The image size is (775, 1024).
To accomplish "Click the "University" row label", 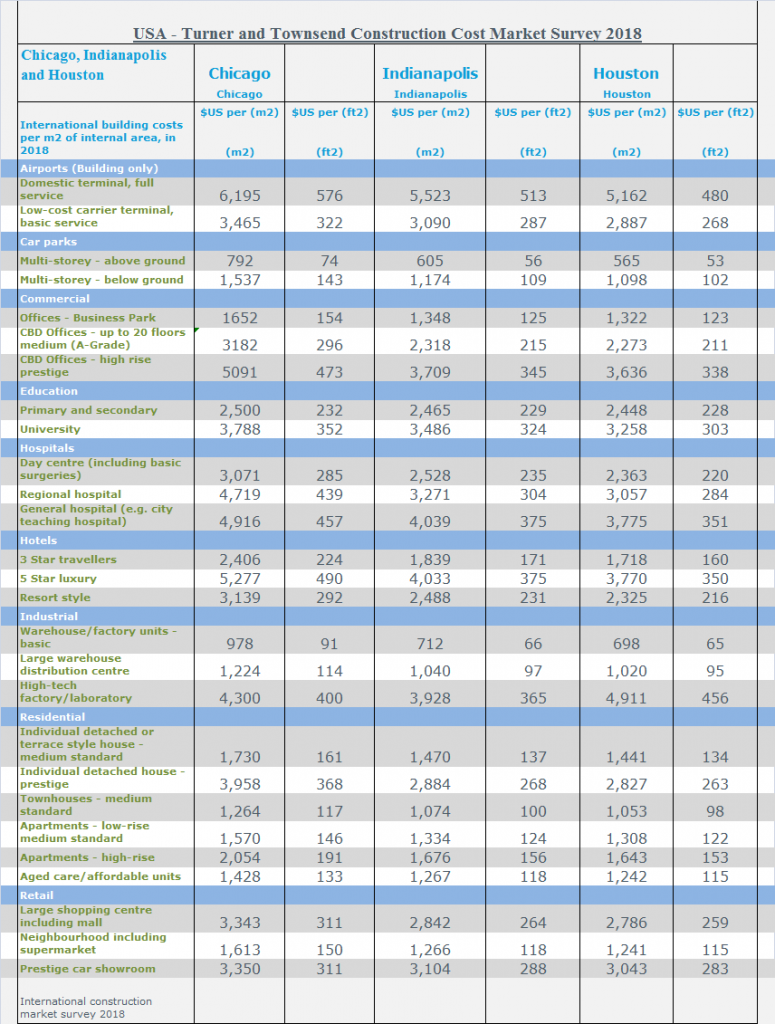I will click(x=50, y=429).
